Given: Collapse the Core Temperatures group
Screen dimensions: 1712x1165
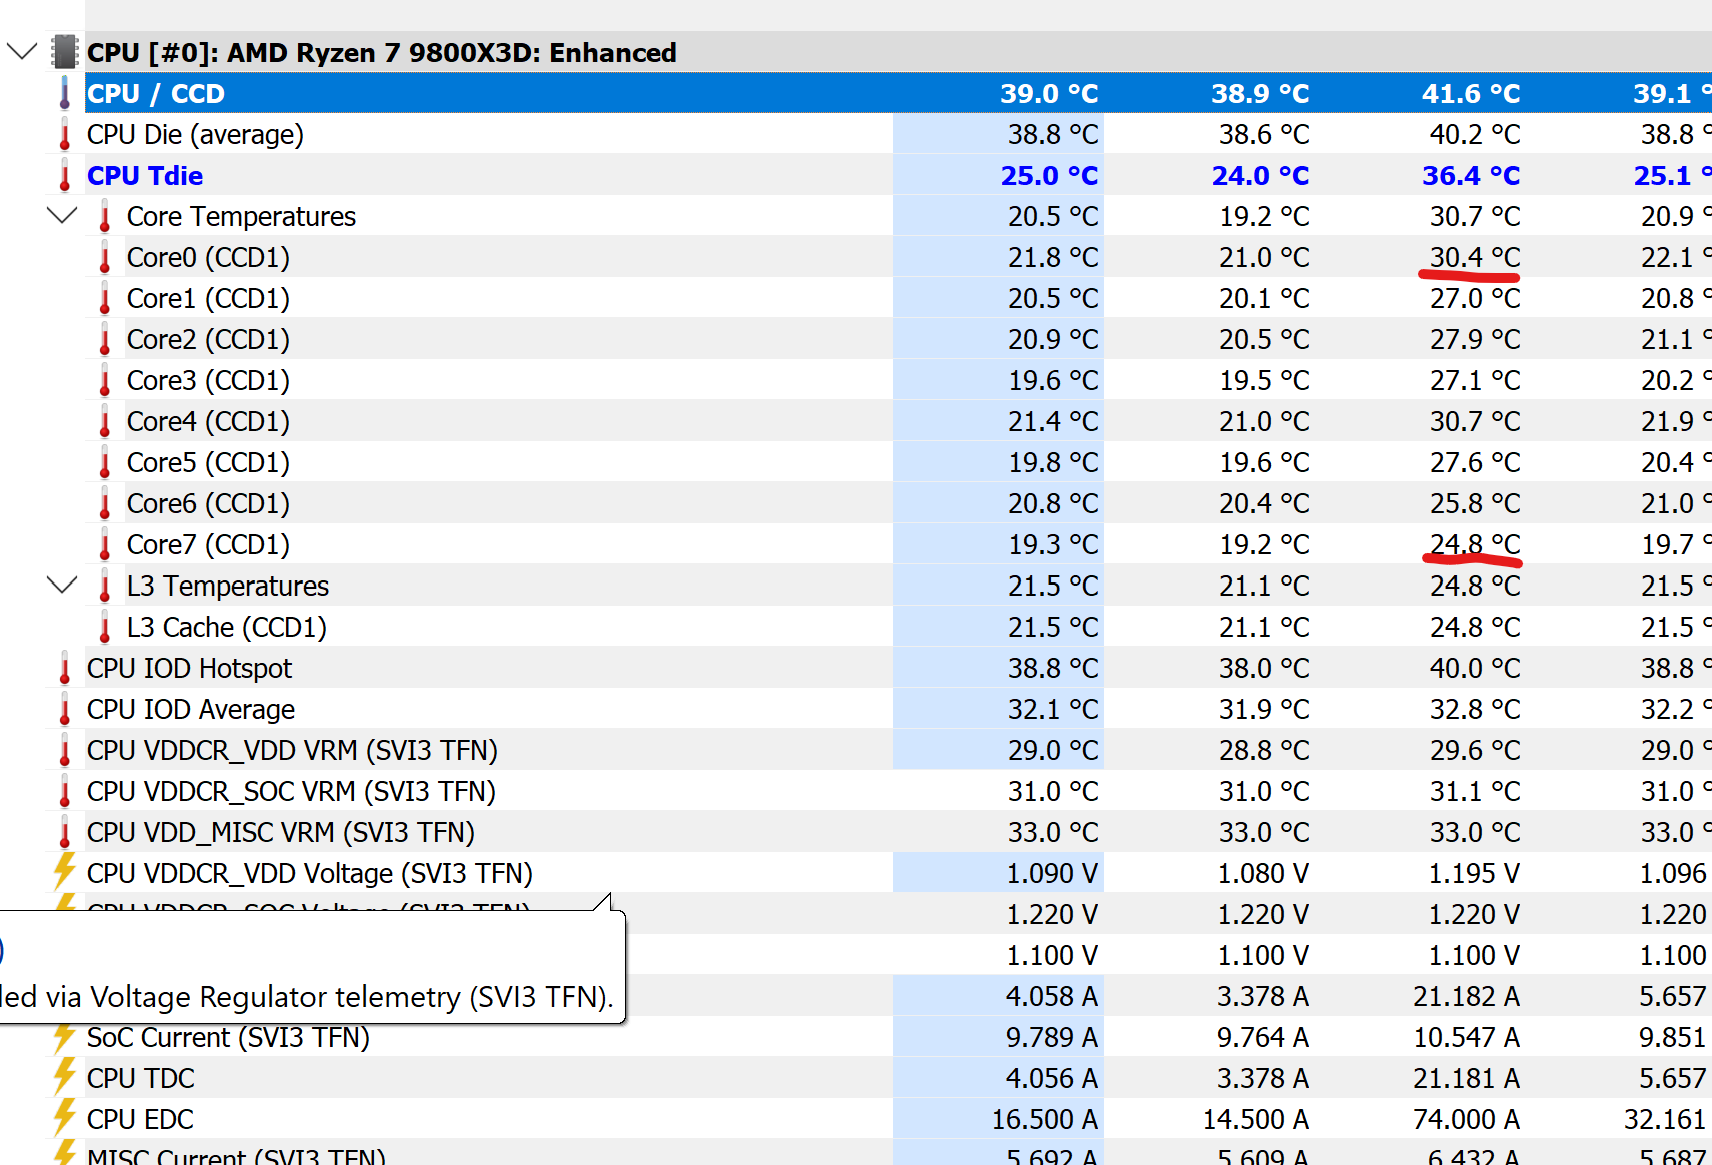Looking at the screenshot, I should tap(62, 215).
